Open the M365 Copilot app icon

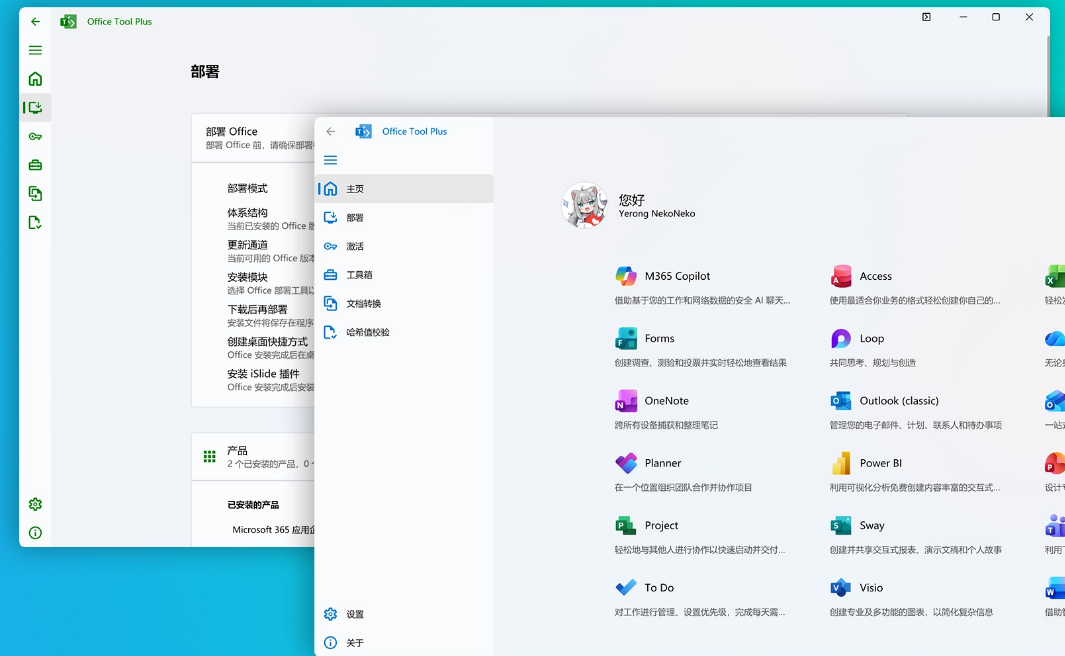coord(626,275)
